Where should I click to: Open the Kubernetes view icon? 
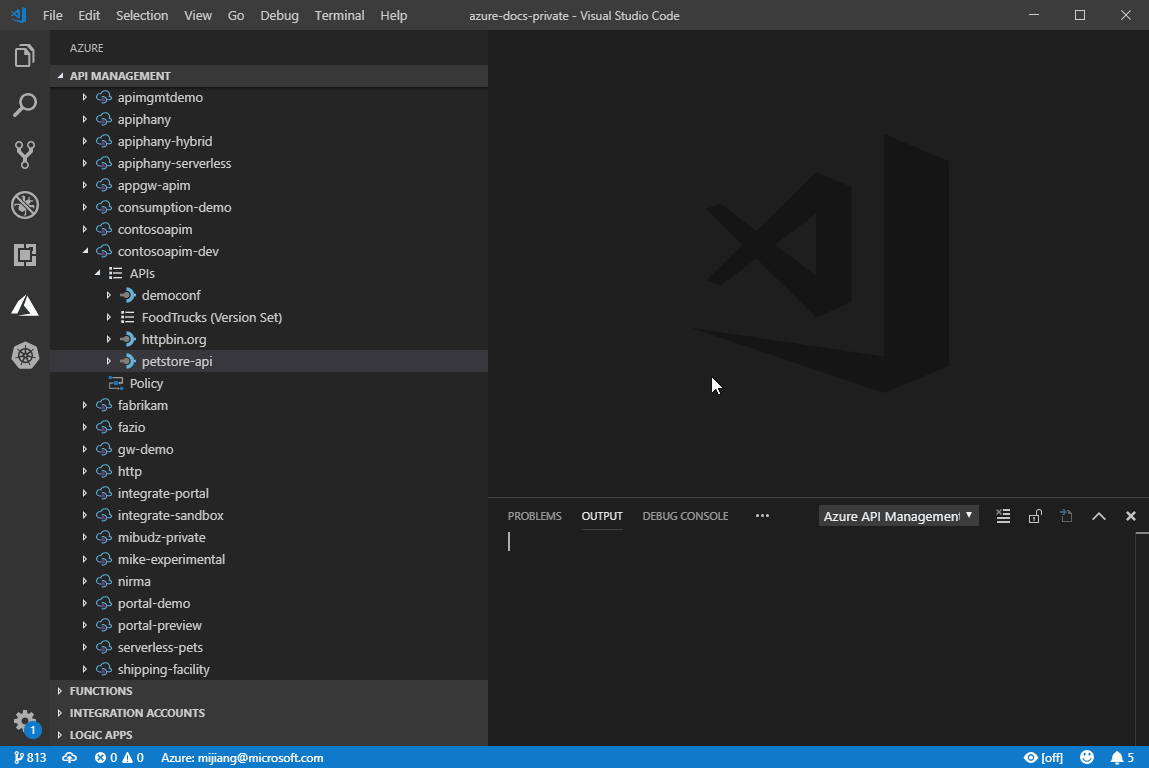(25, 355)
